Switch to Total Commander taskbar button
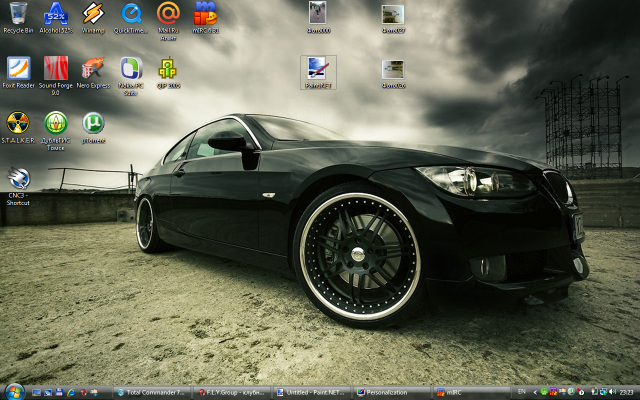Image resolution: width=640 pixels, height=400 pixels. click(x=153, y=392)
